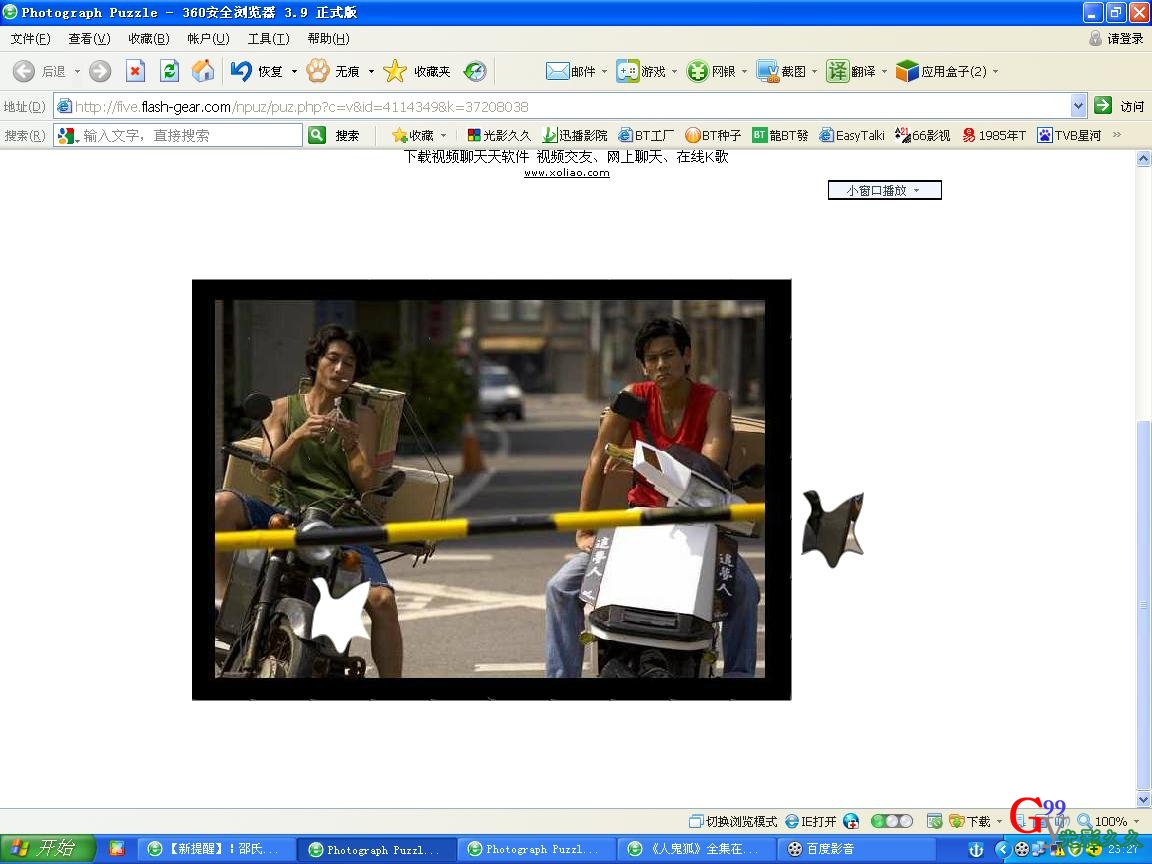Open the 应用盒子 app box icon
Image resolution: width=1152 pixels, height=864 pixels.
coord(907,71)
